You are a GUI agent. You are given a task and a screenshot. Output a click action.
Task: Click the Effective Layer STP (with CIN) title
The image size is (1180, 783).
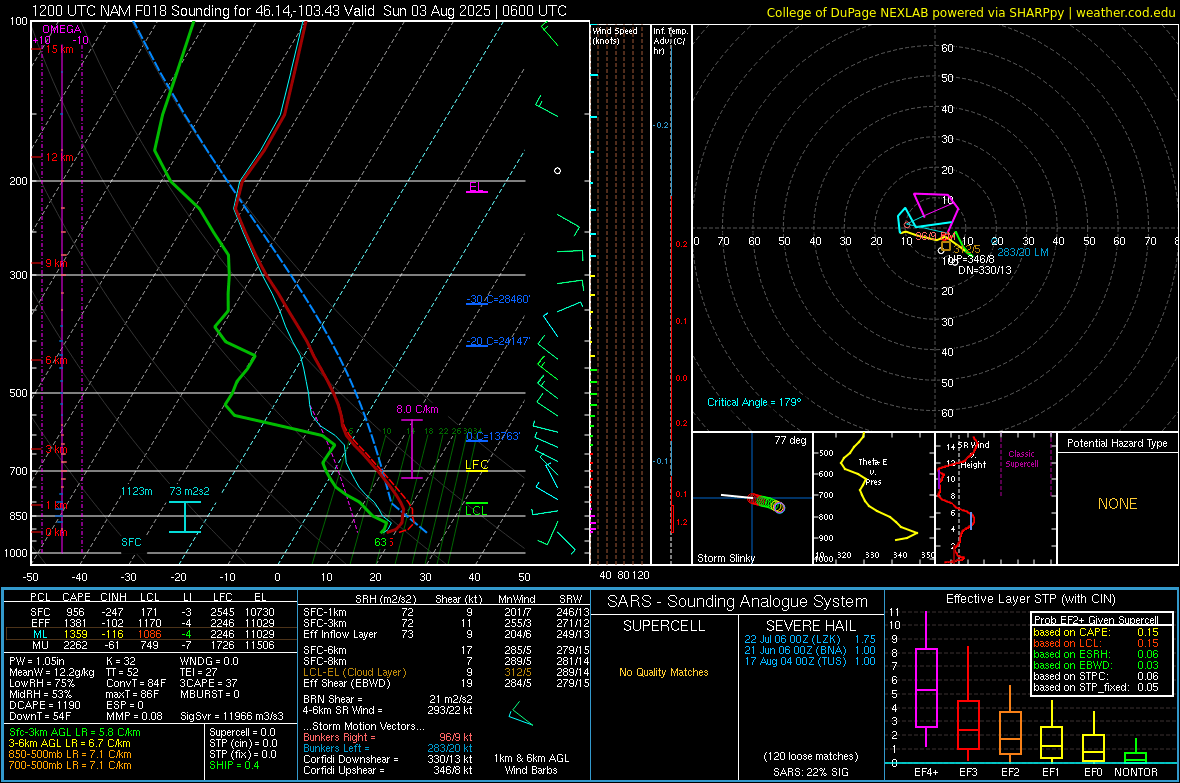tap(1030, 599)
